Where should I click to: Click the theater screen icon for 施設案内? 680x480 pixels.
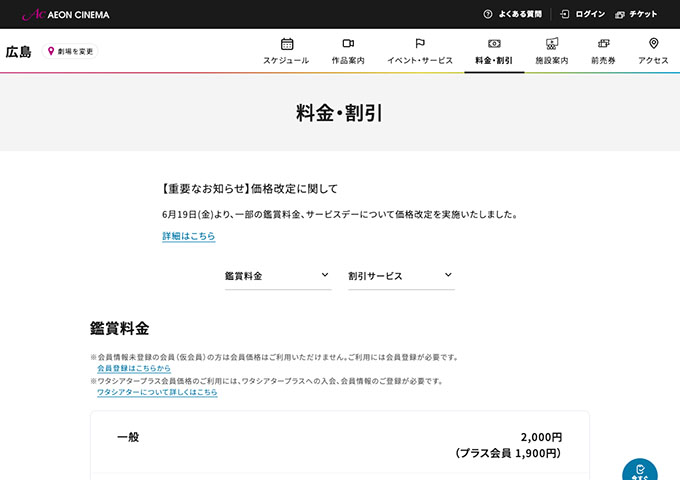pyautogui.click(x=552, y=43)
